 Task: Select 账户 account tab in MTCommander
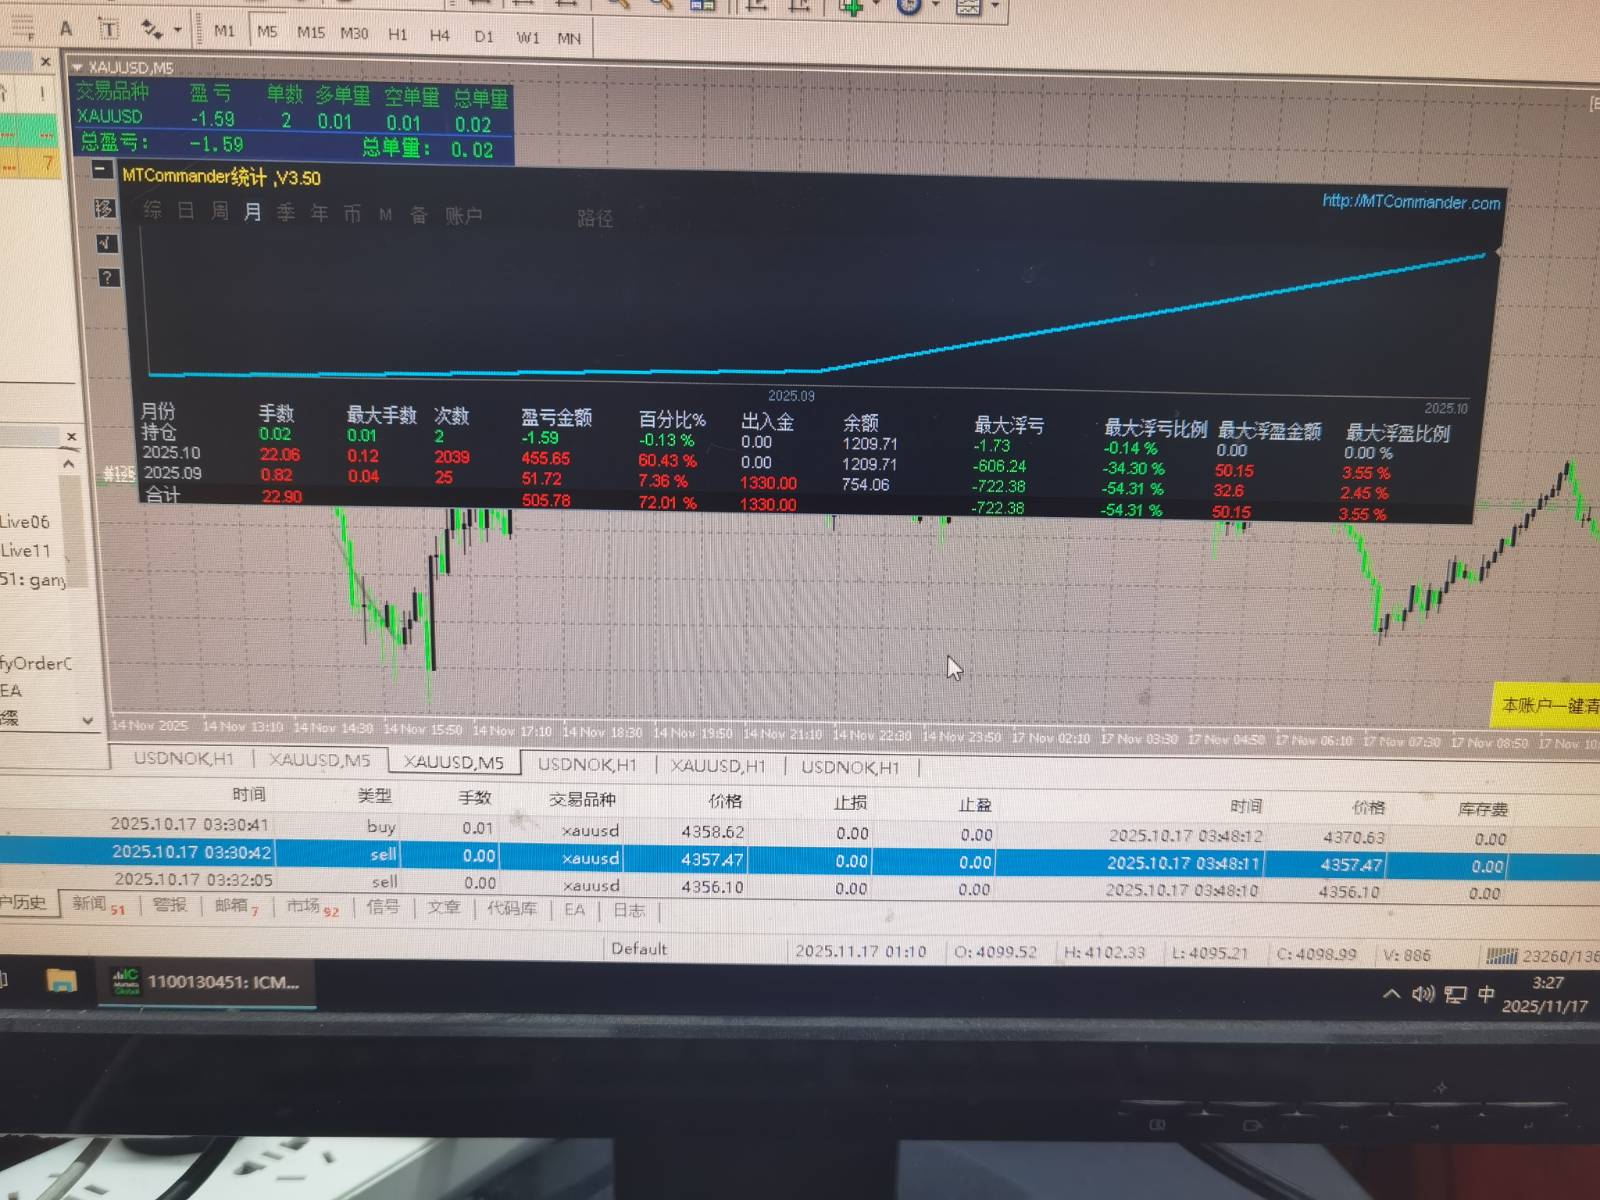(x=464, y=216)
